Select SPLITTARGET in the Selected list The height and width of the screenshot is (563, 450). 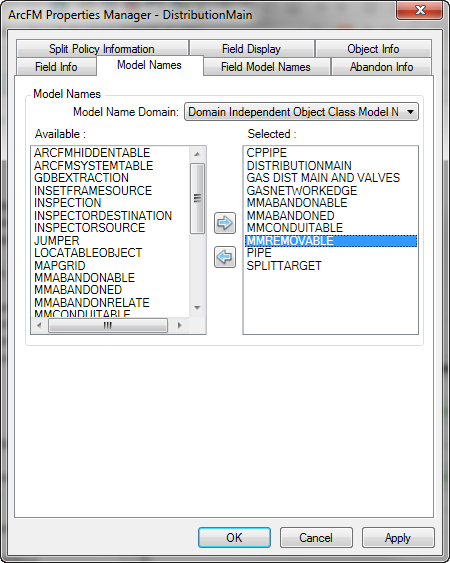(284, 265)
